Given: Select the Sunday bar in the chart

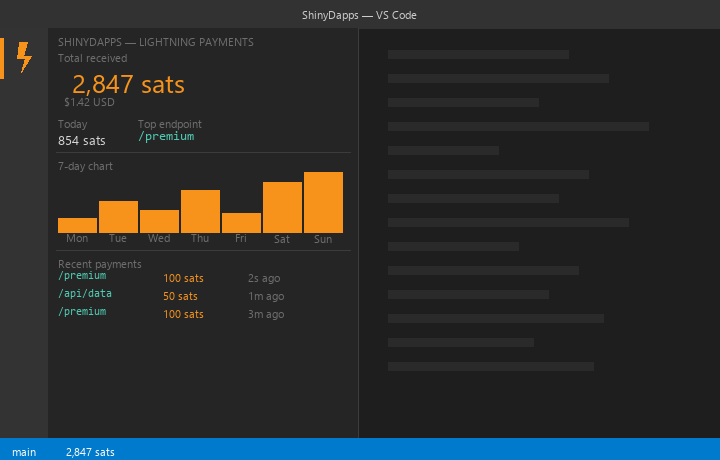Looking at the screenshot, I should tap(323, 202).
